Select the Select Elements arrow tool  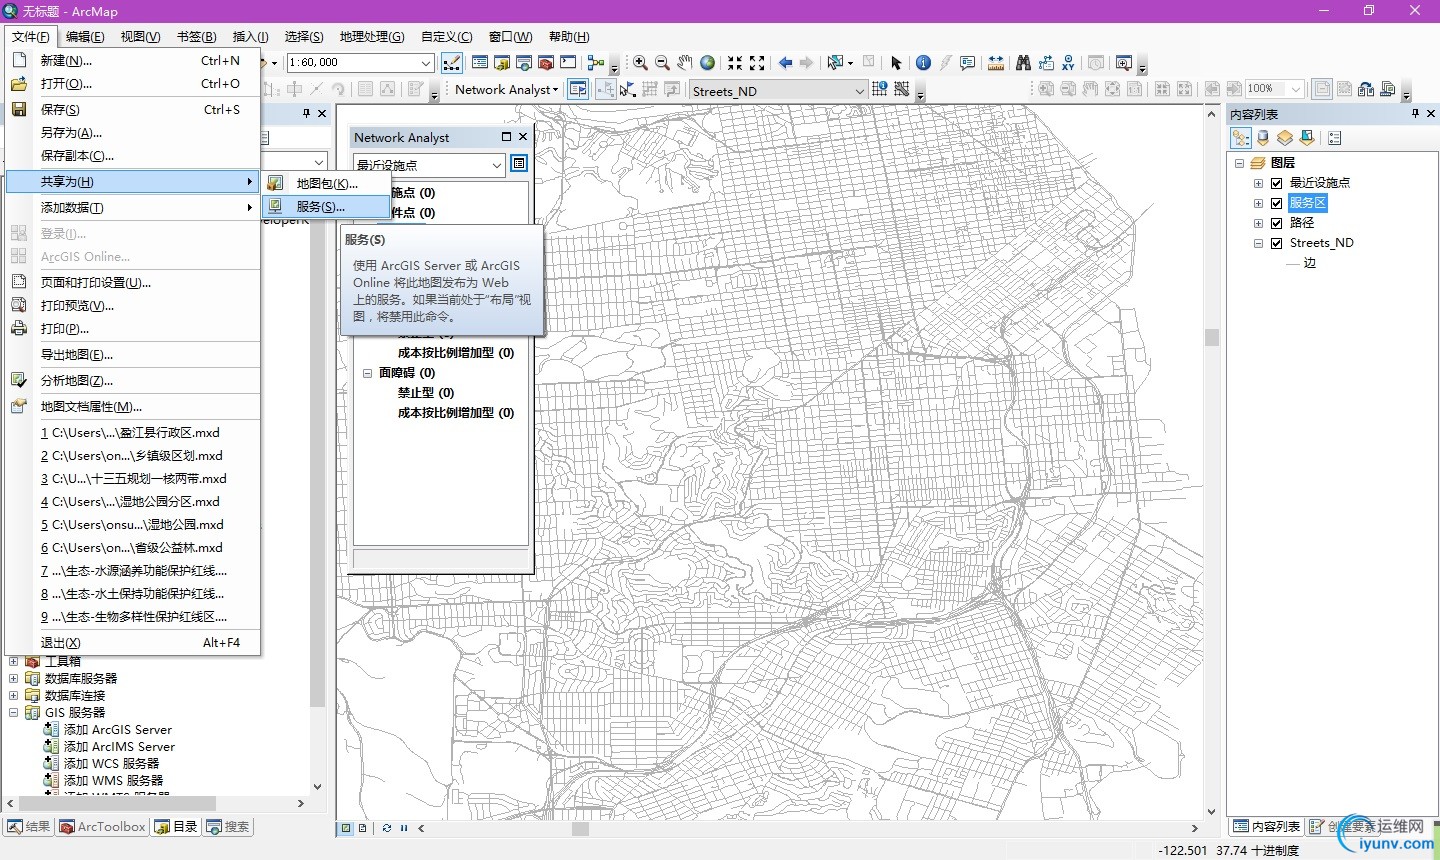[896, 63]
